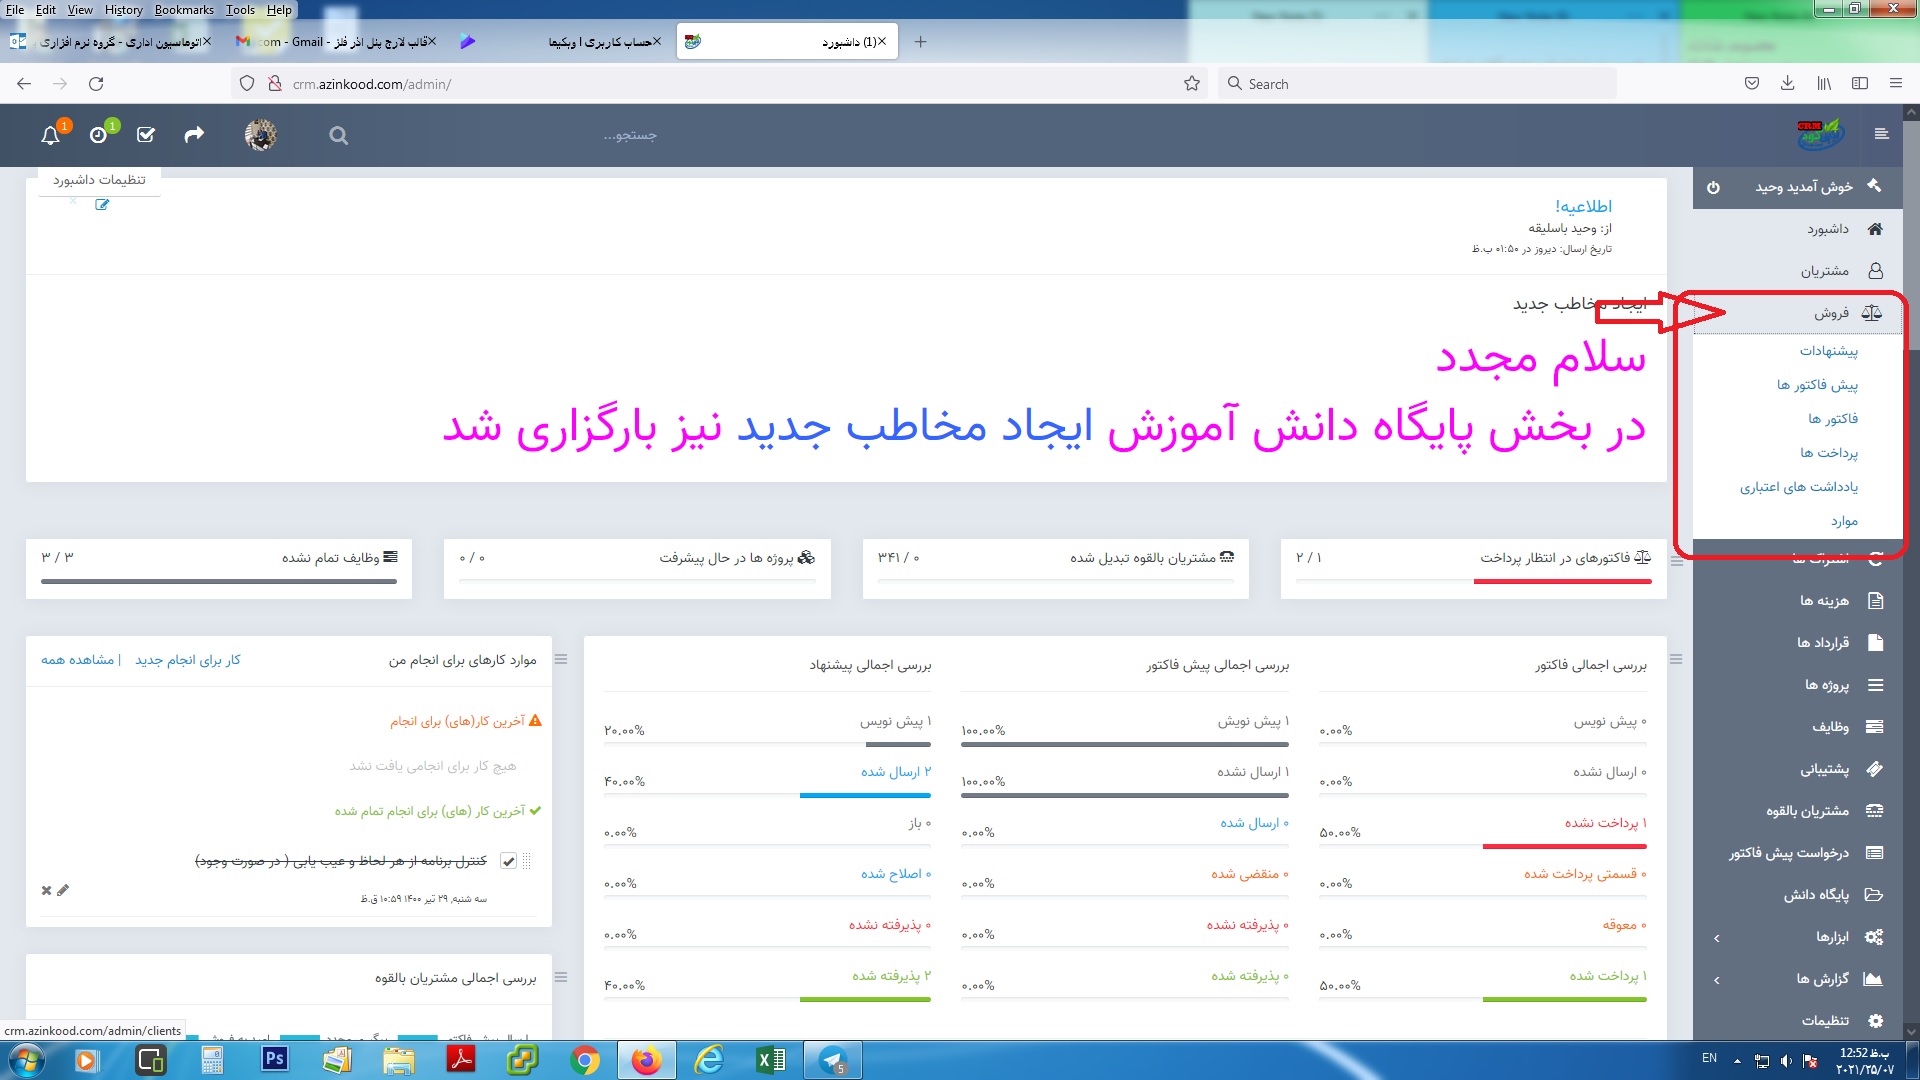Click the pencil edit icon on to-do item
The width and height of the screenshot is (1920, 1080).
click(63, 890)
